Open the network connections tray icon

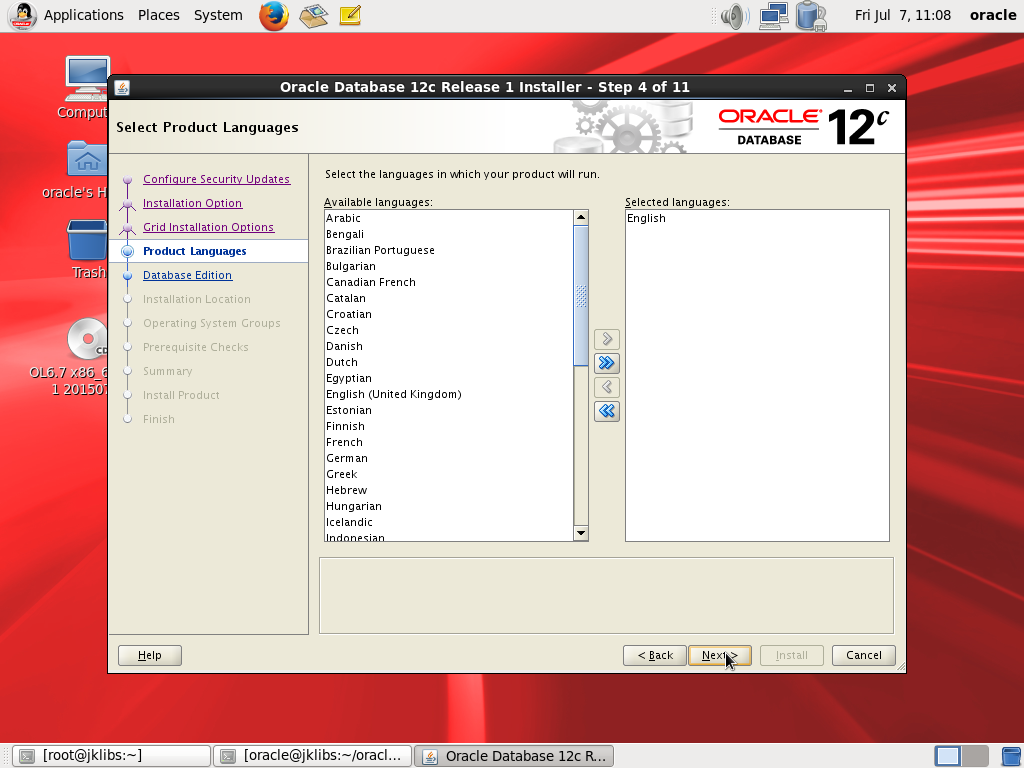[x=773, y=16]
